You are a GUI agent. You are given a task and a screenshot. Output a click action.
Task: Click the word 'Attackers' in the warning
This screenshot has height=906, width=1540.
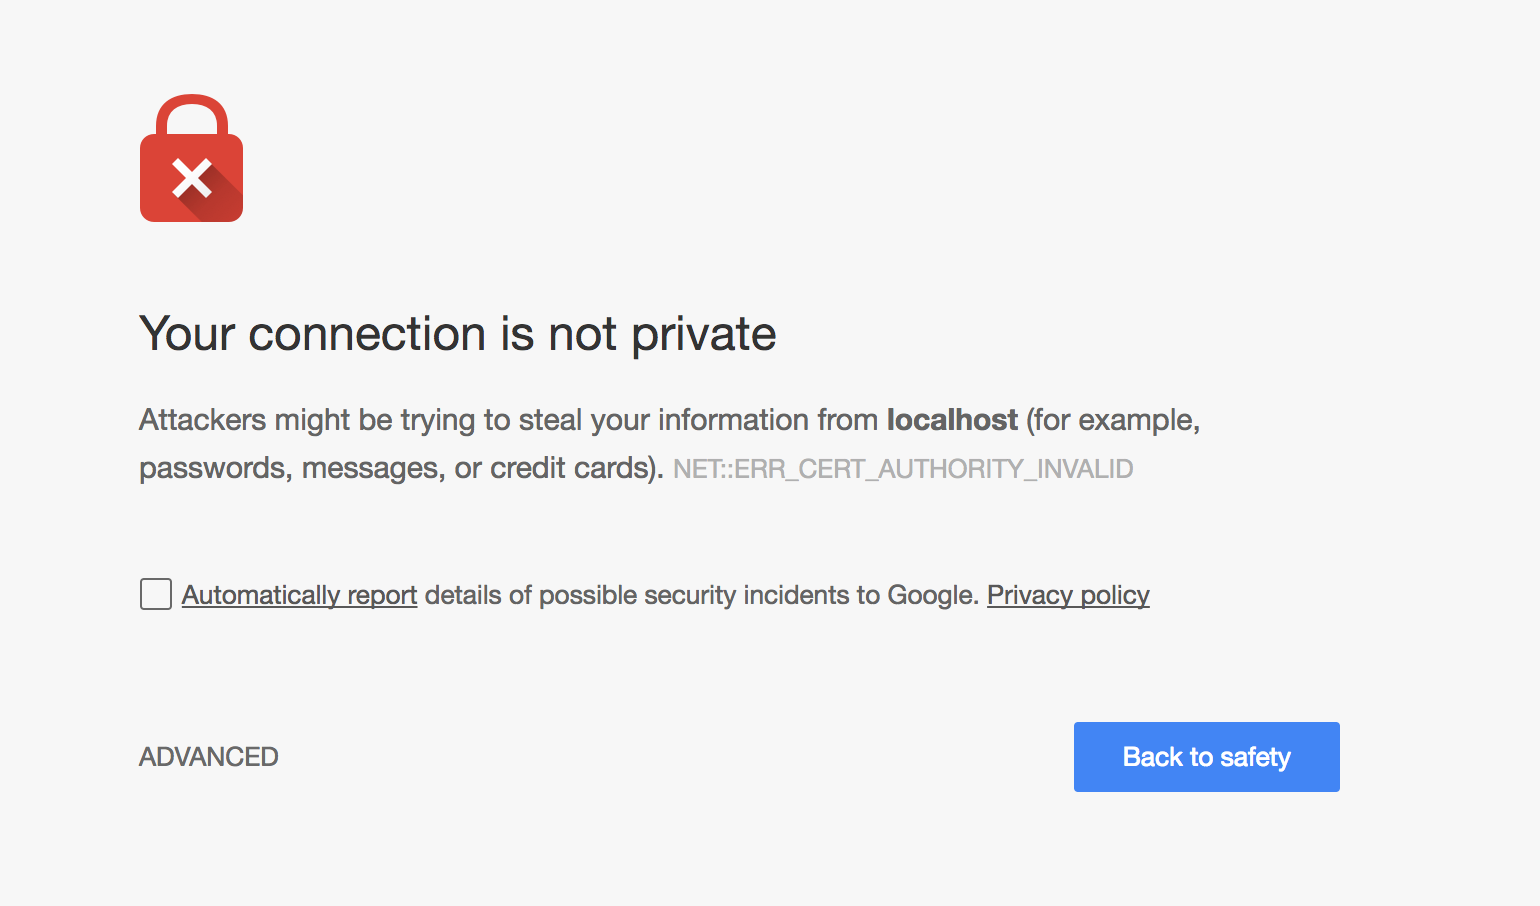coord(203,420)
